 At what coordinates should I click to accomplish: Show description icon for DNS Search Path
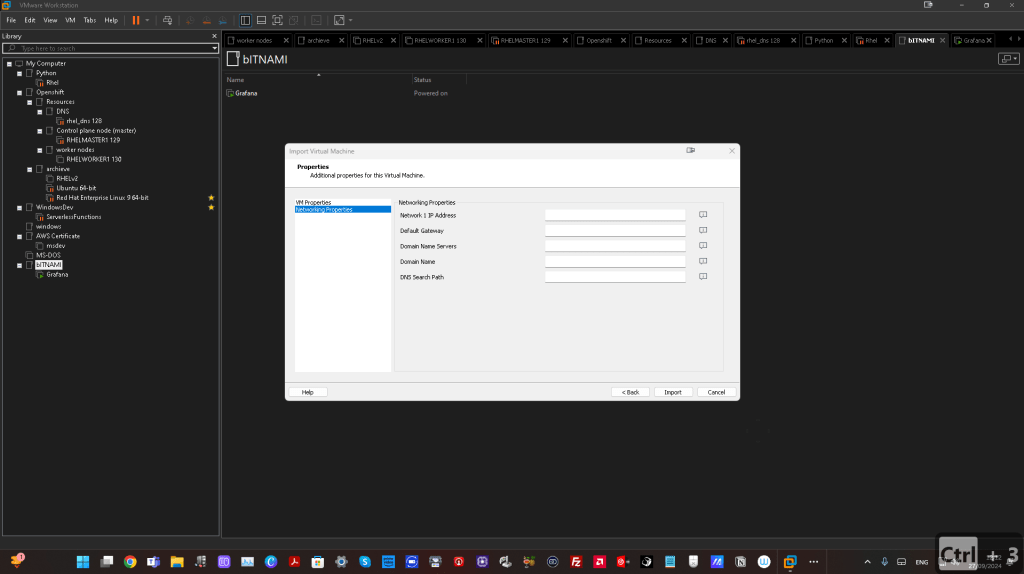[x=703, y=277]
